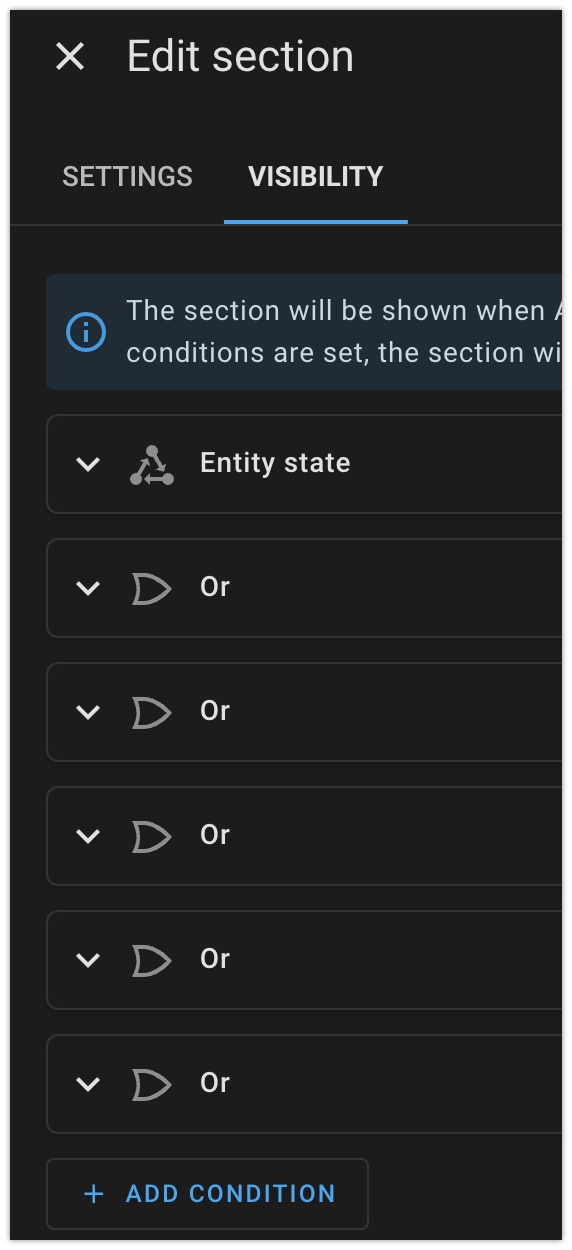The image size is (572, 1250).
Task: Expand the fourth Or condition chevron
Action: tap(89, 961)
